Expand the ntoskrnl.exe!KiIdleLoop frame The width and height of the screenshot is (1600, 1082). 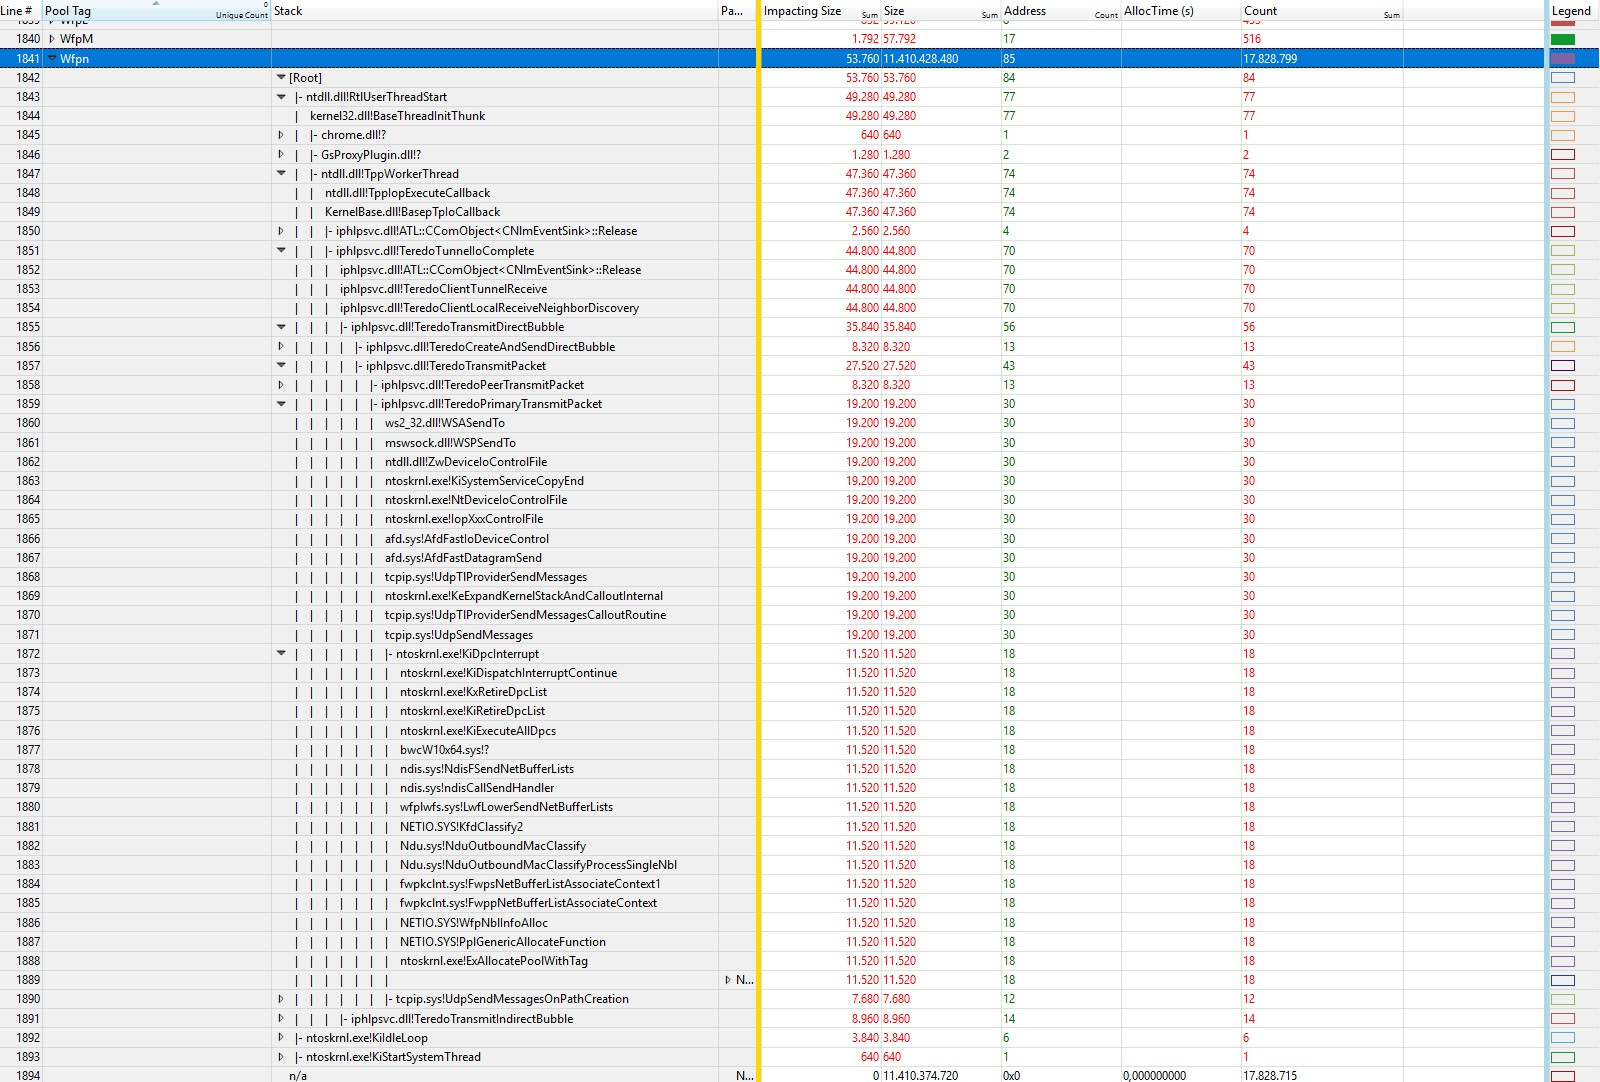tap(282, 1038)
